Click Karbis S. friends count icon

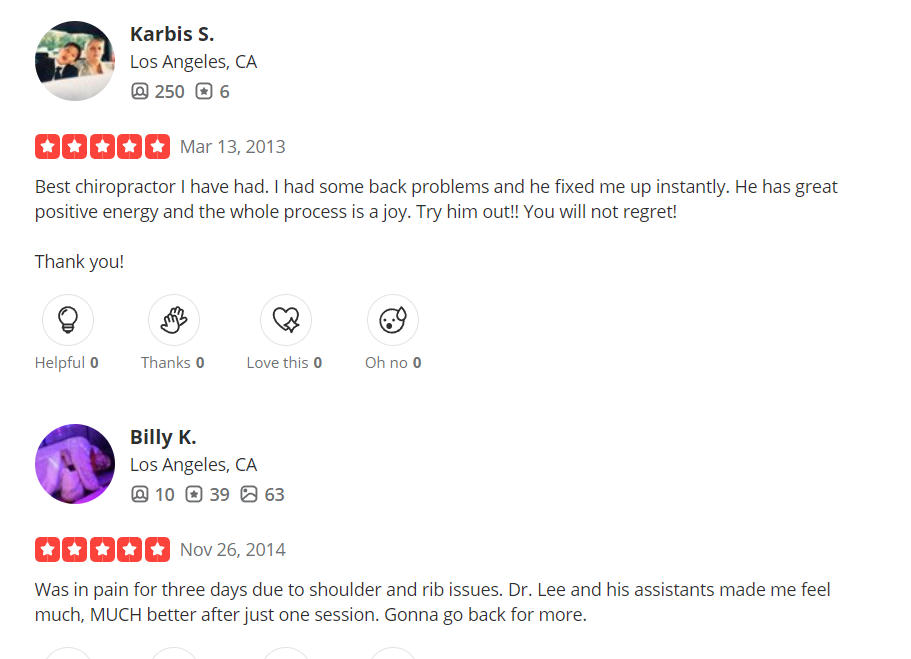click(x=140, y=92)
